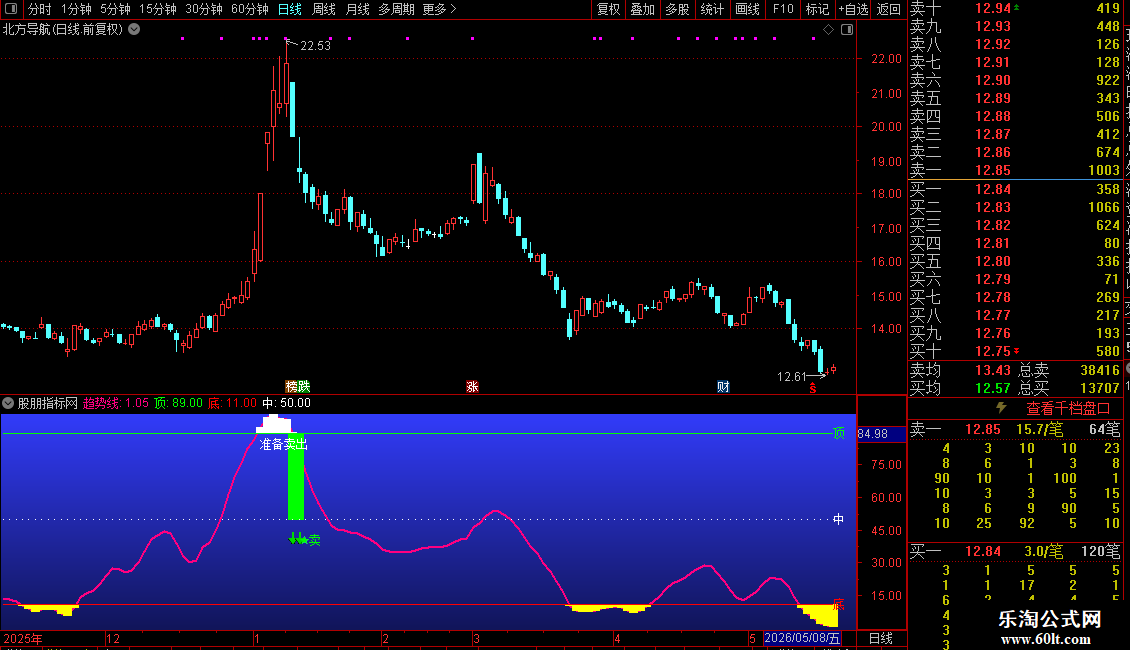The image size is (1130, 650).
Task: Click the 2026/05/08/五 date label
Action: (x=801, y=638)
